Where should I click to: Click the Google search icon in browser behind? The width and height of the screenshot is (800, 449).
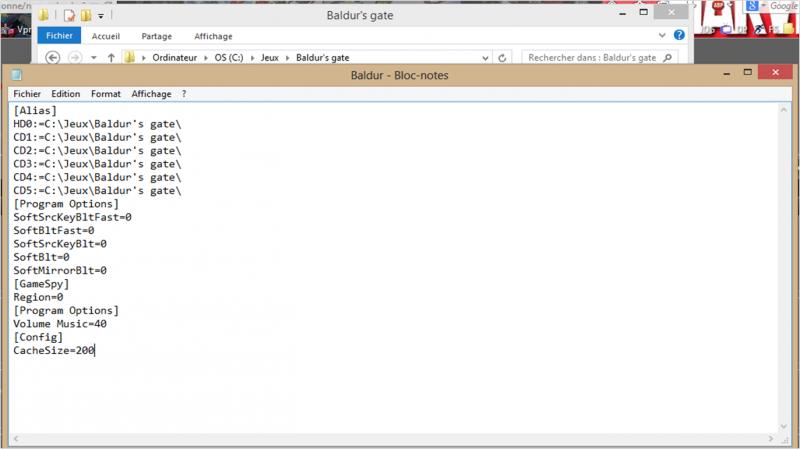click(752, 6)
